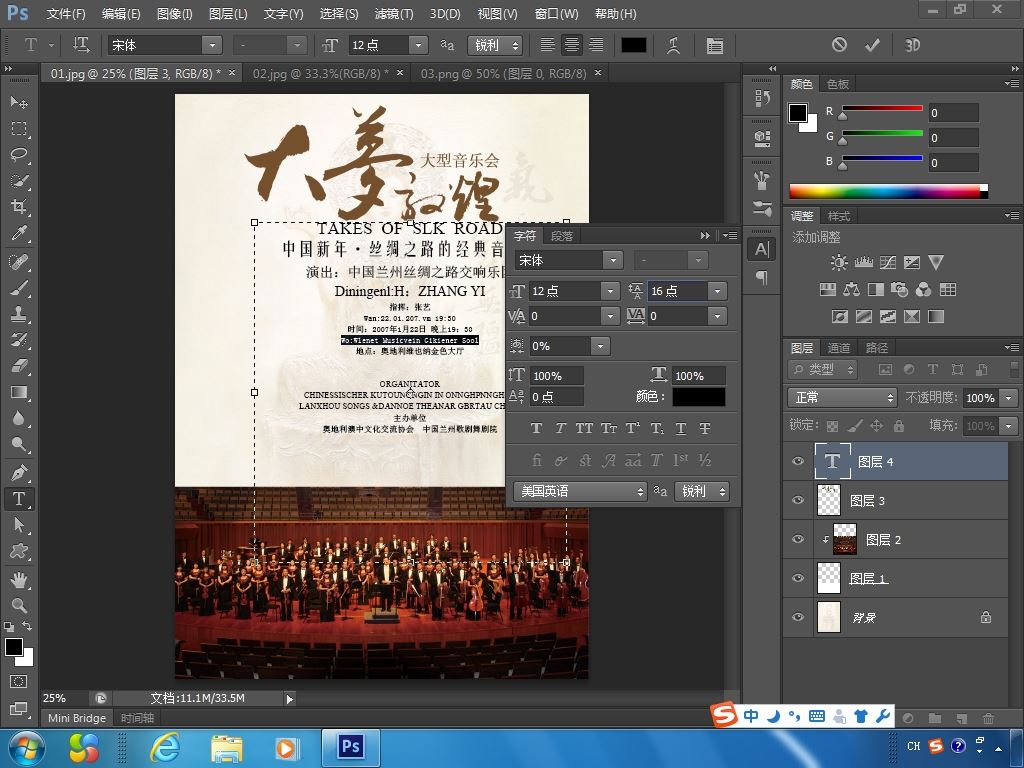Expand the 正常 blend mode dropdown
The image size is (1024, 768).
tap(842, 398)
